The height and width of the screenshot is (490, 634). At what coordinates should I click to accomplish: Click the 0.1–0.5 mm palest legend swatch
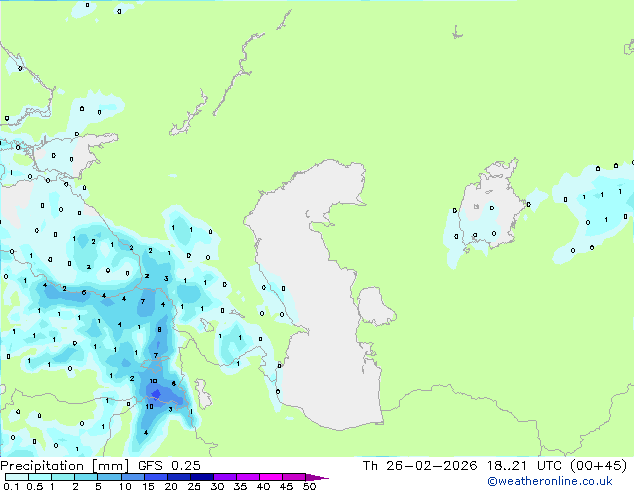[17, 477]
